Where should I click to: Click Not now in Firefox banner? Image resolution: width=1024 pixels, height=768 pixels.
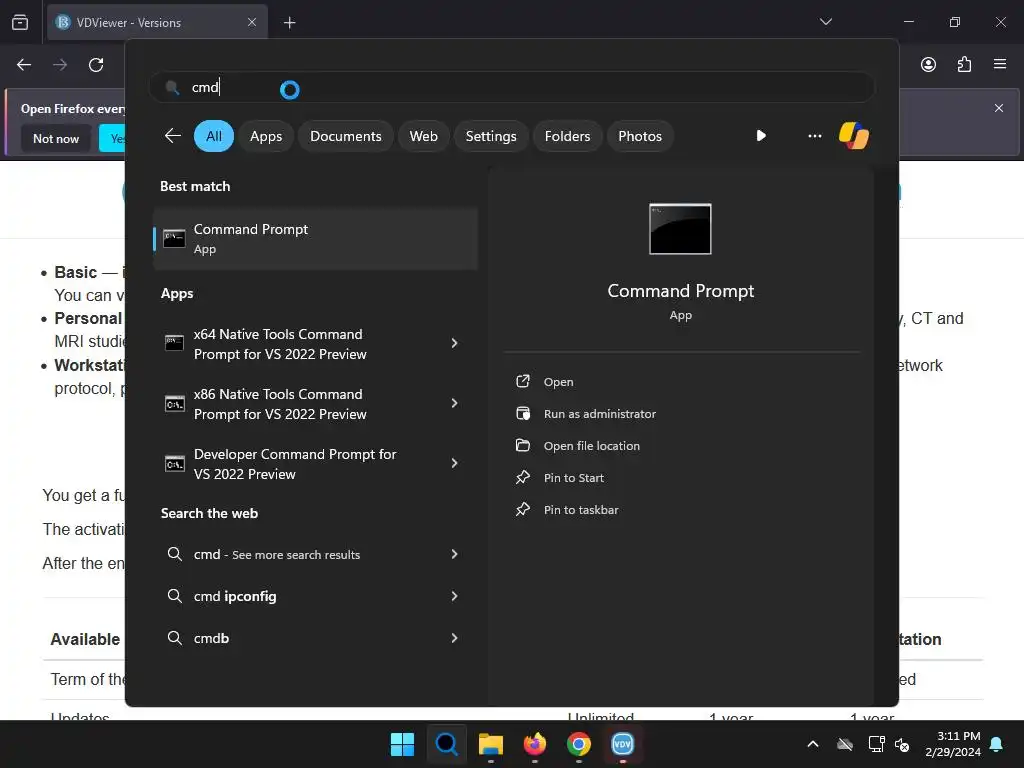(56, 138)
